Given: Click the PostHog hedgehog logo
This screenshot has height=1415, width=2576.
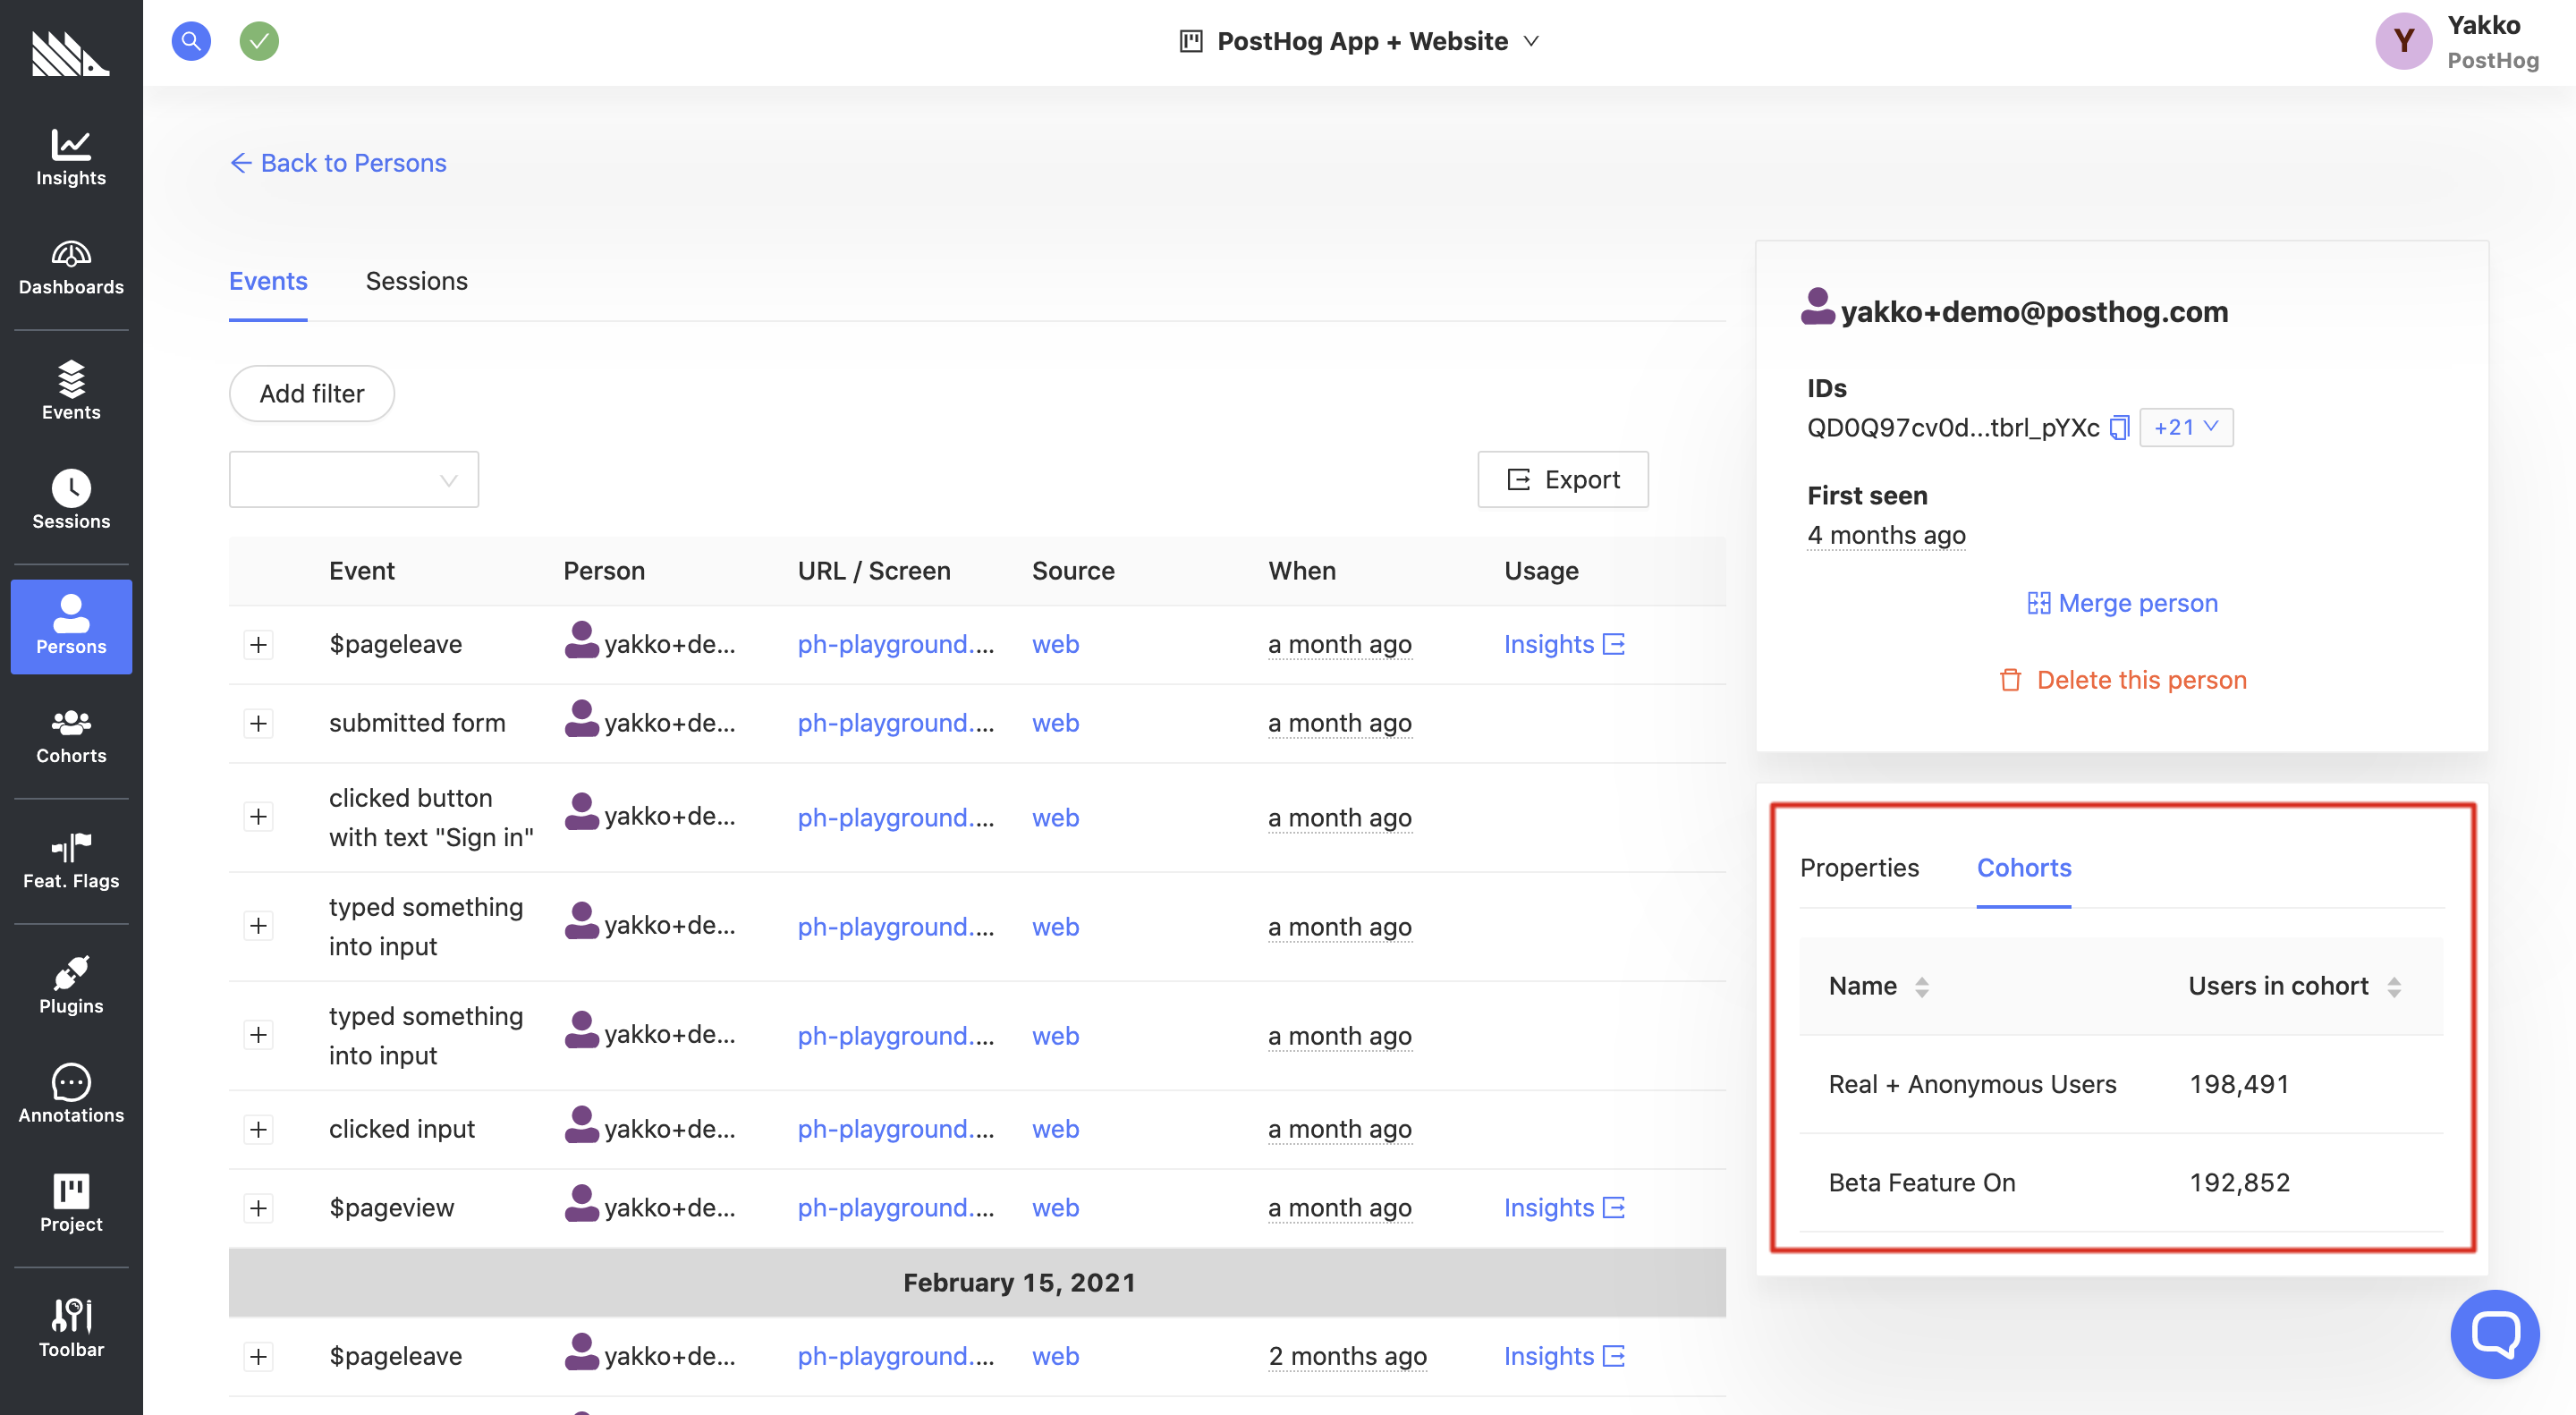Looking at the screenshot, I should coord(70,53).
